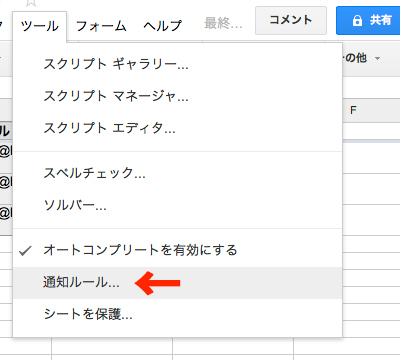Open the ヘルプ menu
Image resolution: width=400 pixels, height=360 pixels.
163,26
